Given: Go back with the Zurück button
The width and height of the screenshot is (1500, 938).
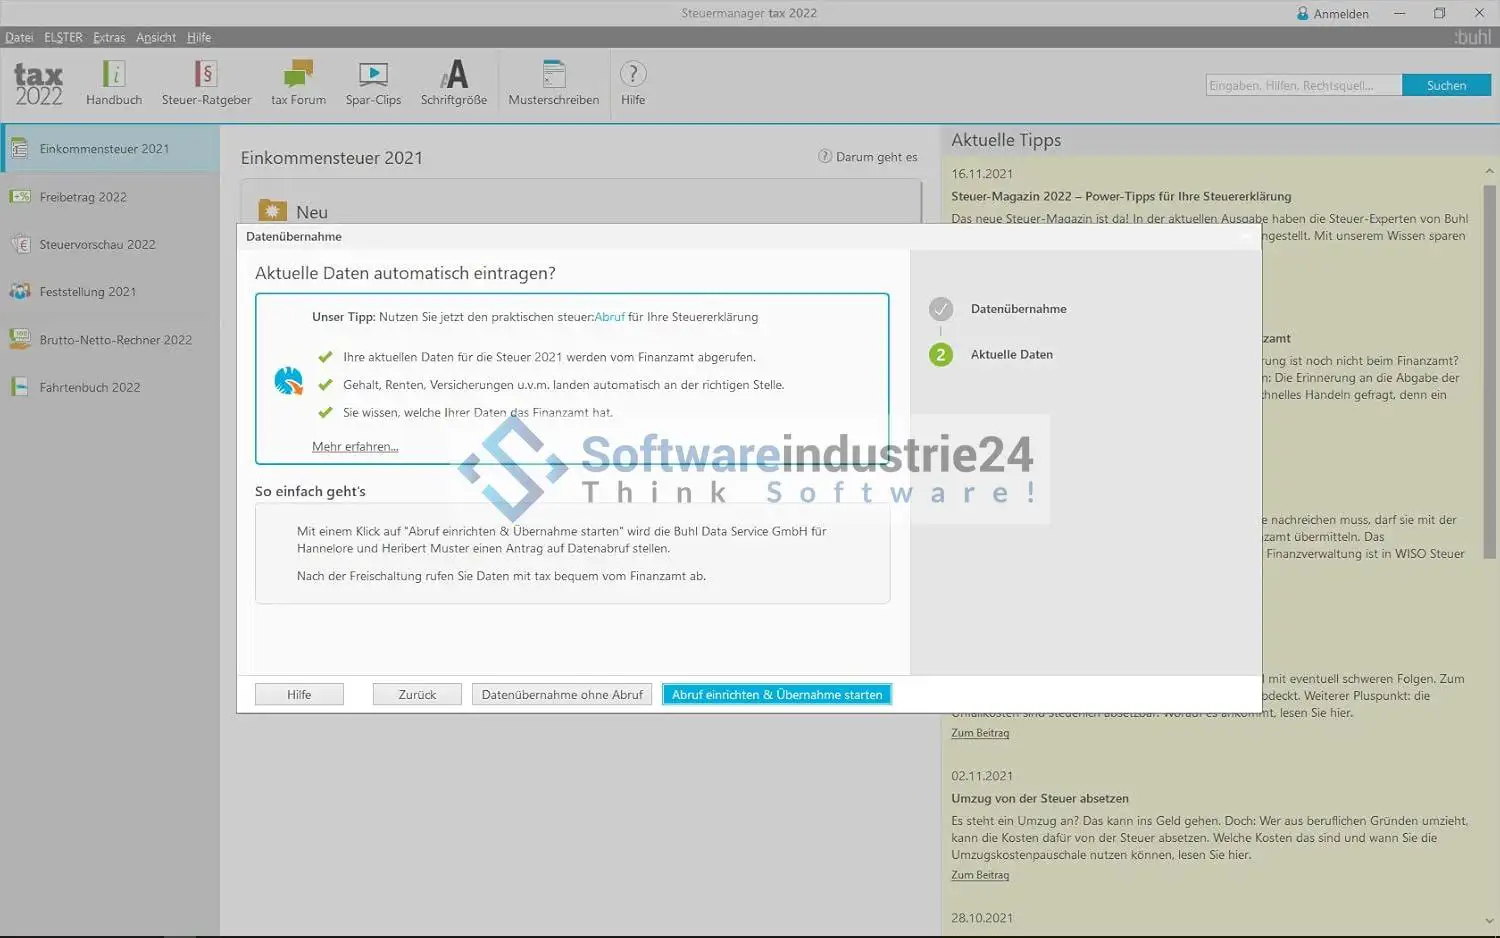Looking at the screenshot, I should tap(417, 695).
